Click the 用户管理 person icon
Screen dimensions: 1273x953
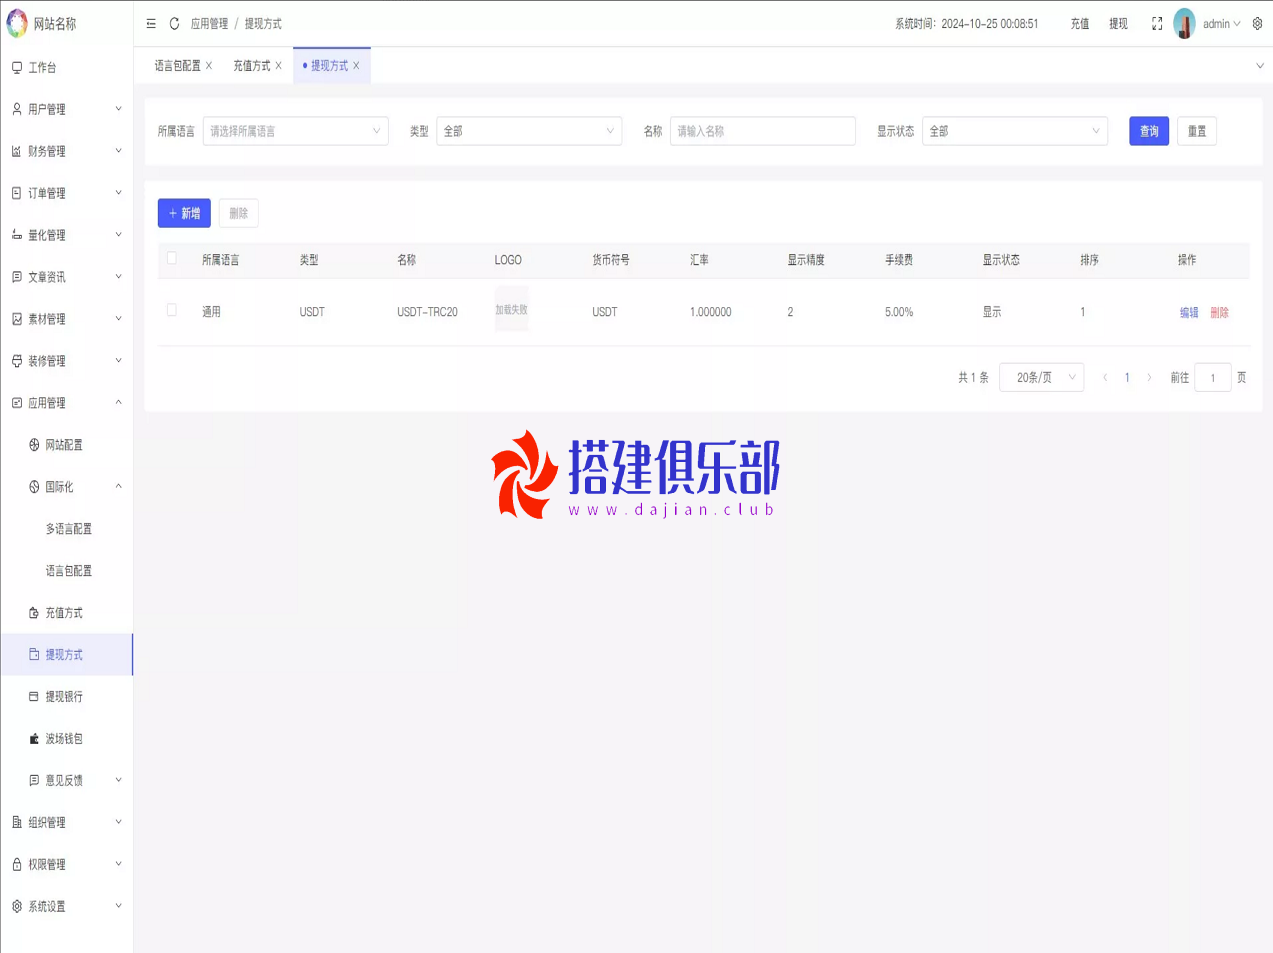(x=17, y=109)
